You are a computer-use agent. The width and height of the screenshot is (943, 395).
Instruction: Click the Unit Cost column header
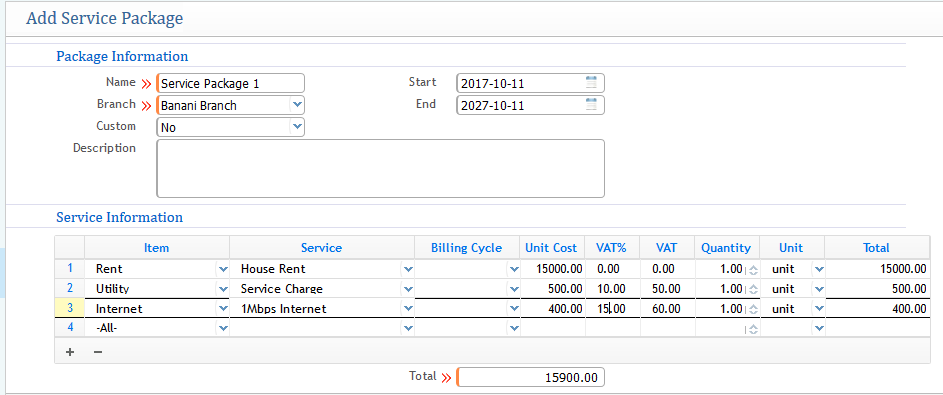[551, 248]
